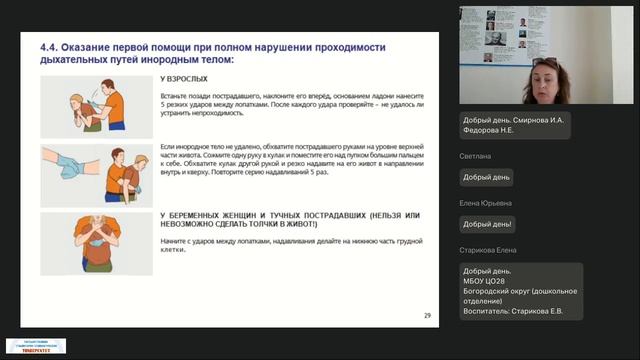Select the slide title '4.4. Оказание первой помощи'
Screen dimensions: 640x360
click(x=213, y=53)
